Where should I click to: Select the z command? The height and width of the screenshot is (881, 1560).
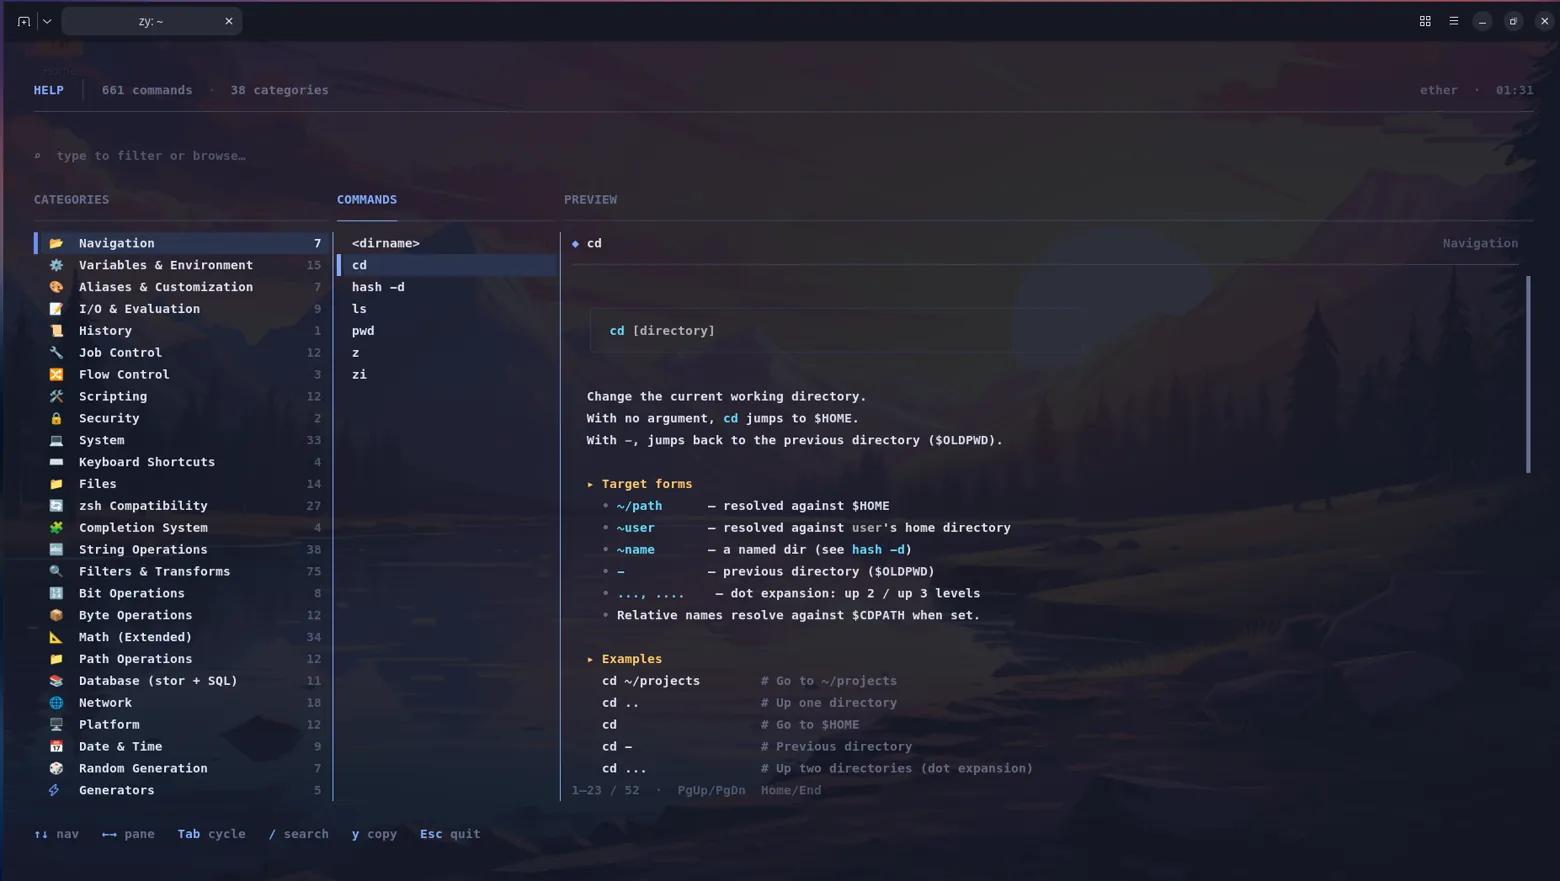click(446, 353)
